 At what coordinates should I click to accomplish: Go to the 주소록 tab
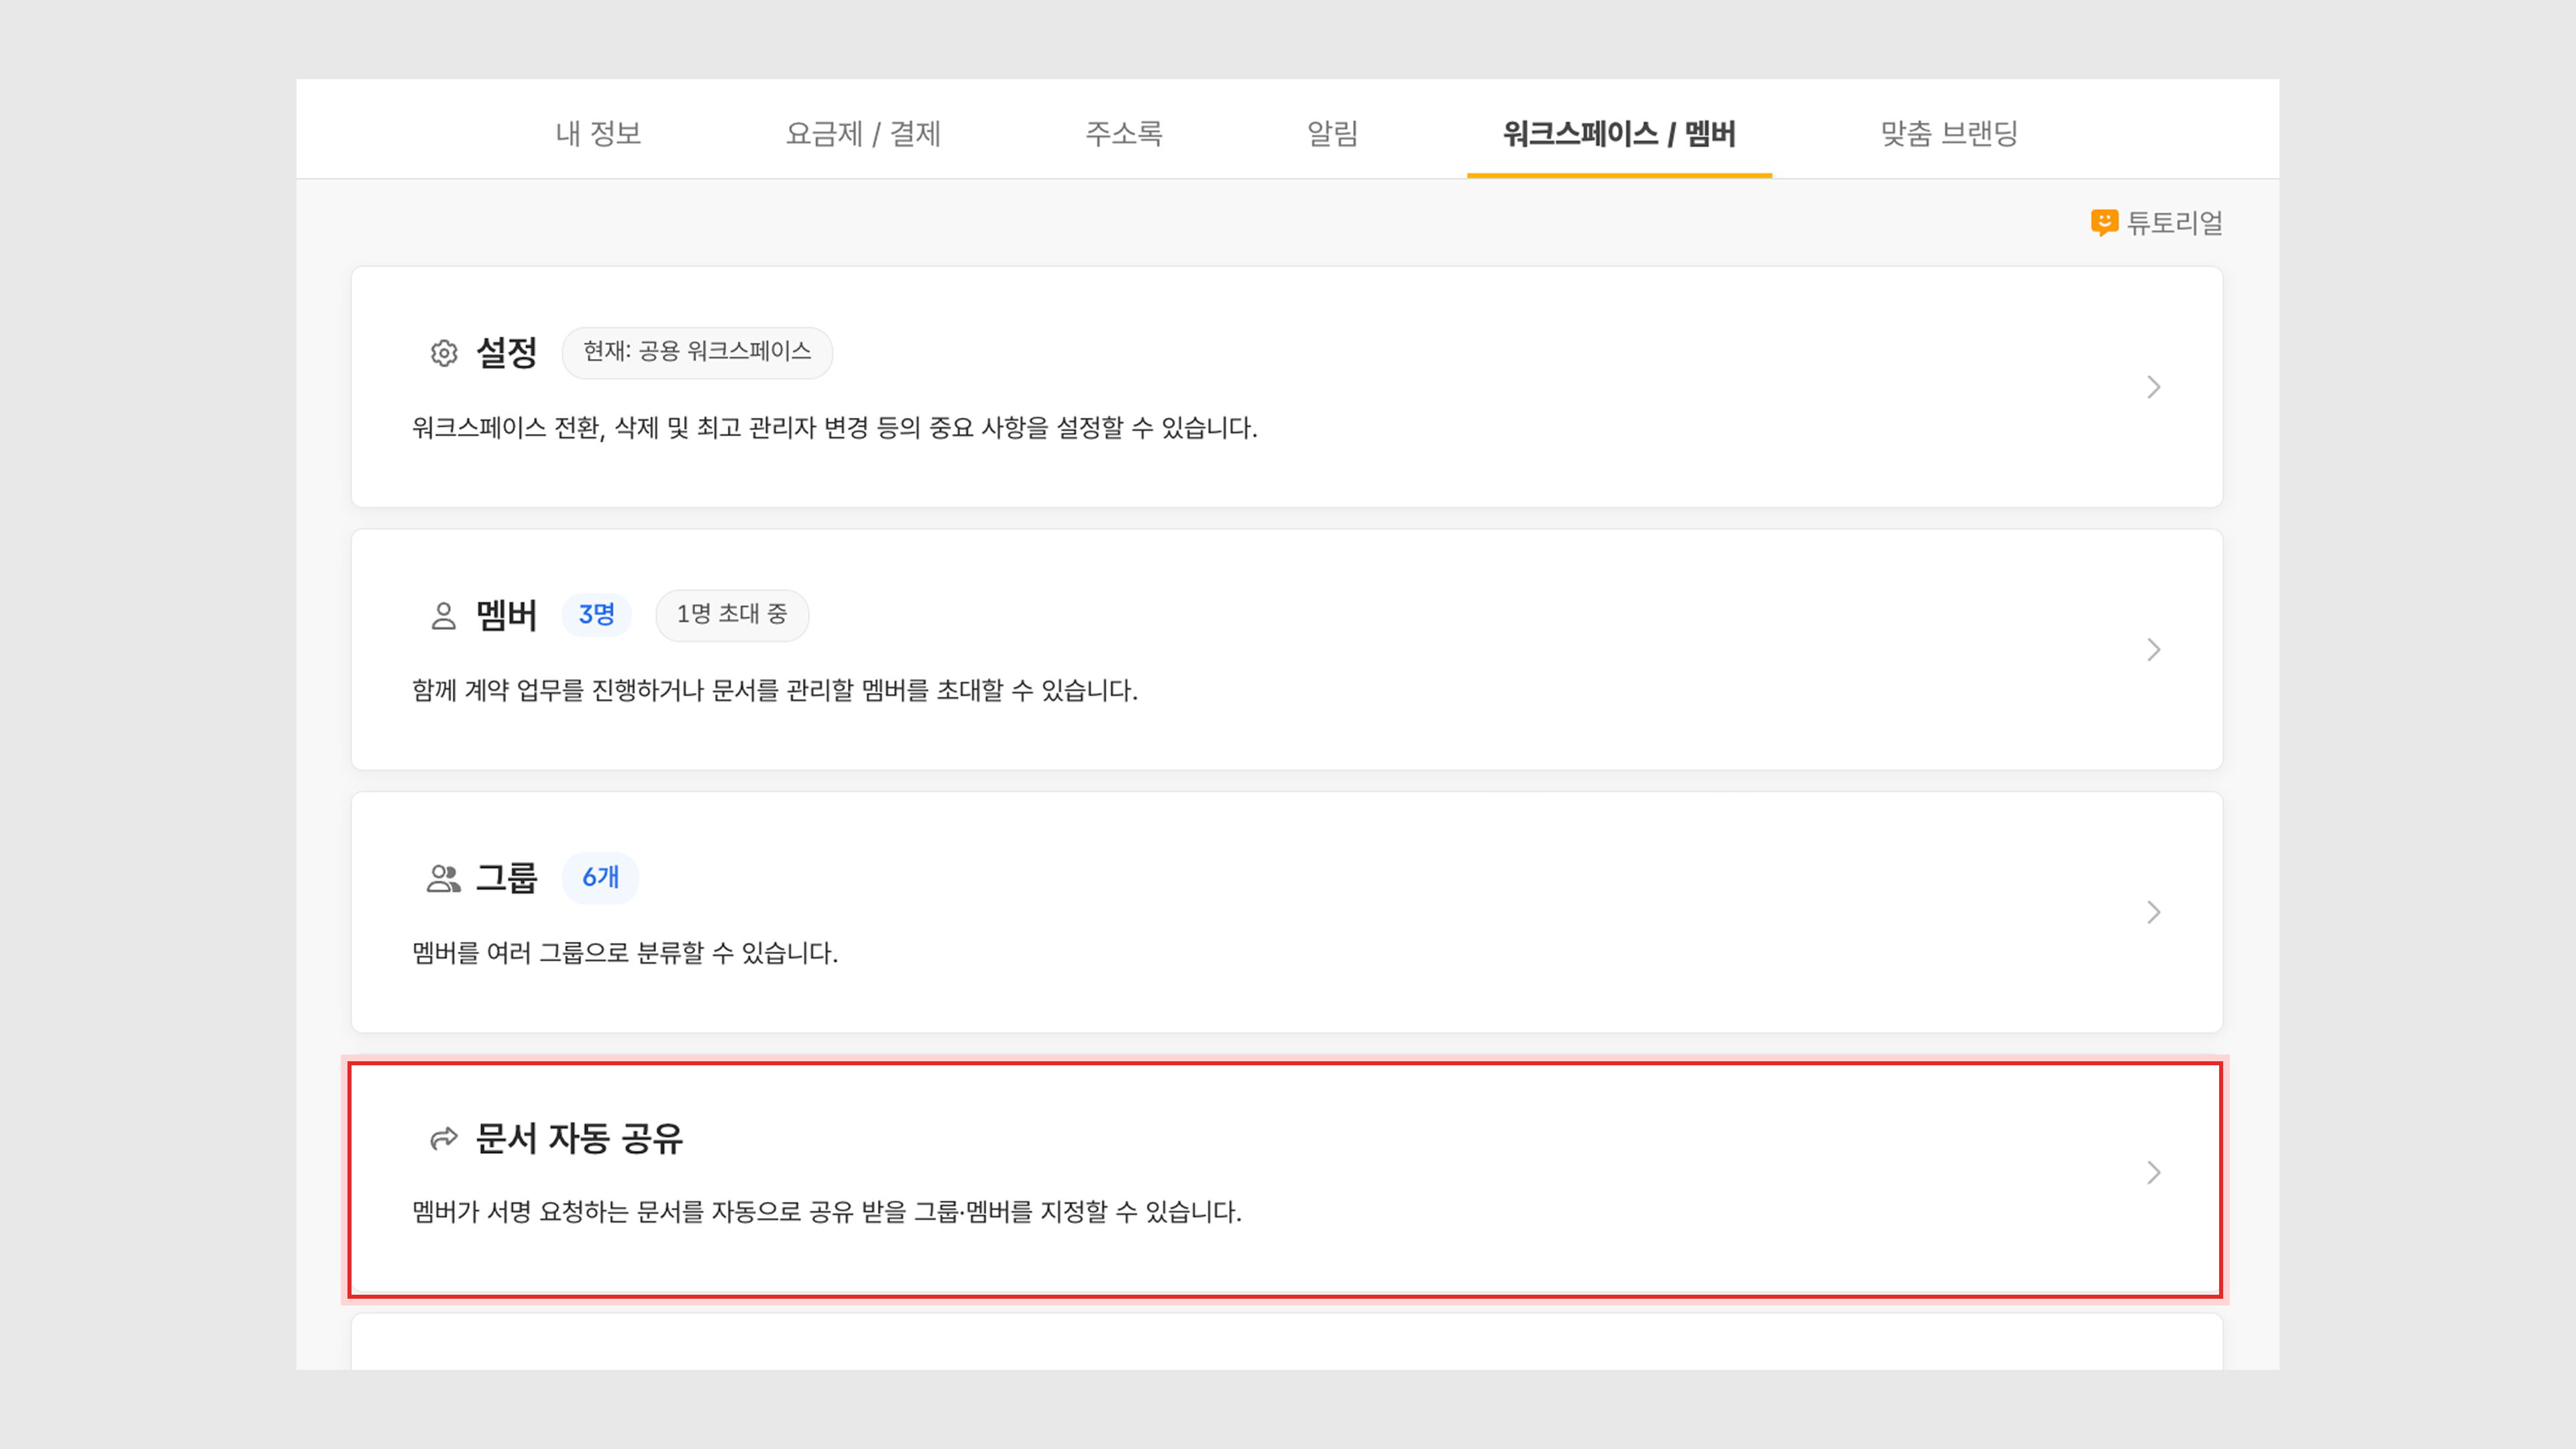1124,133
